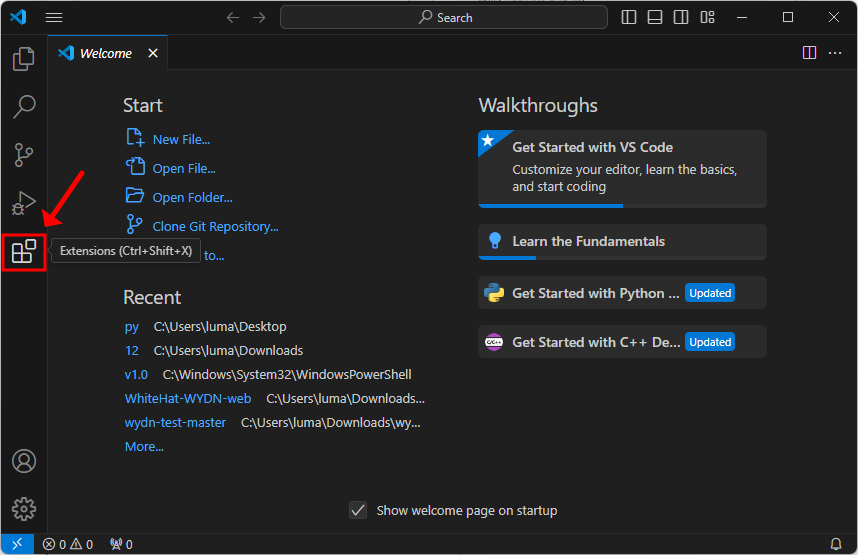Close the Welcome tab
The width and height of the screenshot is (858, 555).
point(153,53)
